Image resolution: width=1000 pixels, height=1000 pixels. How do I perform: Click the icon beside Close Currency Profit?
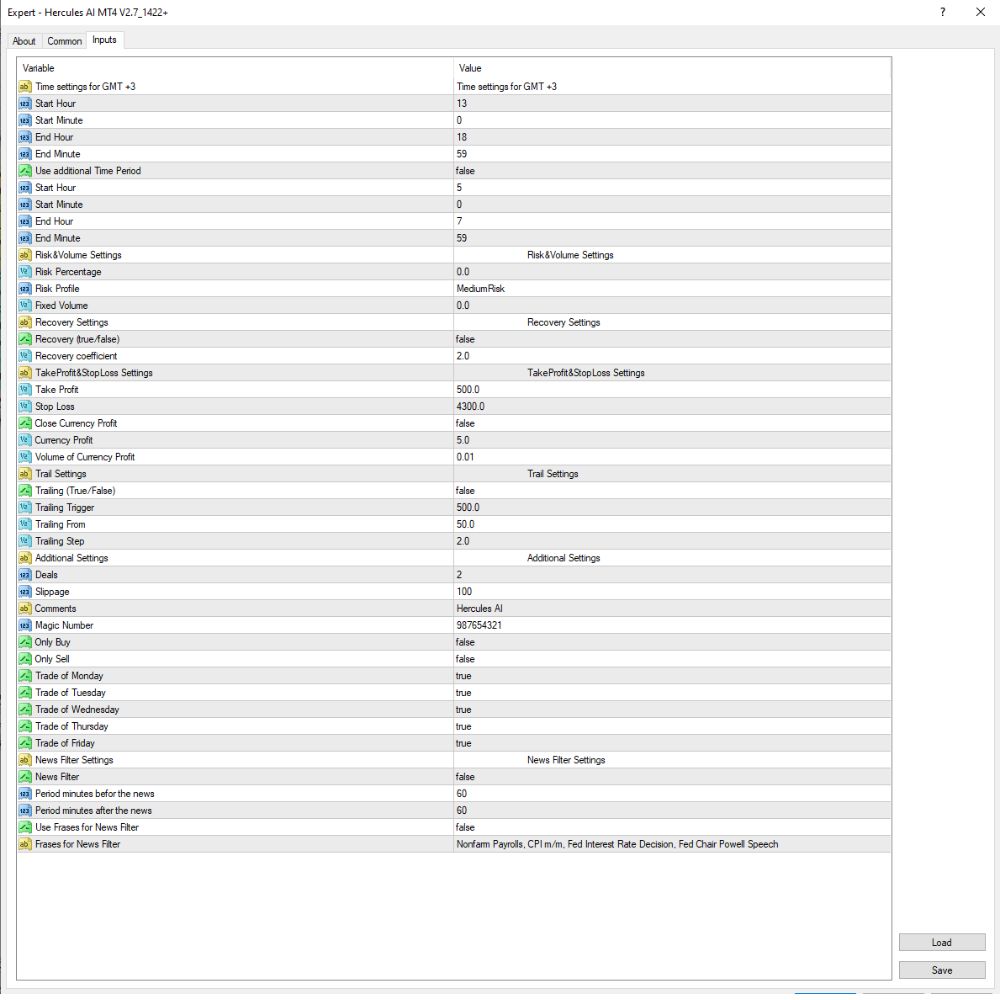click(25, 423)
